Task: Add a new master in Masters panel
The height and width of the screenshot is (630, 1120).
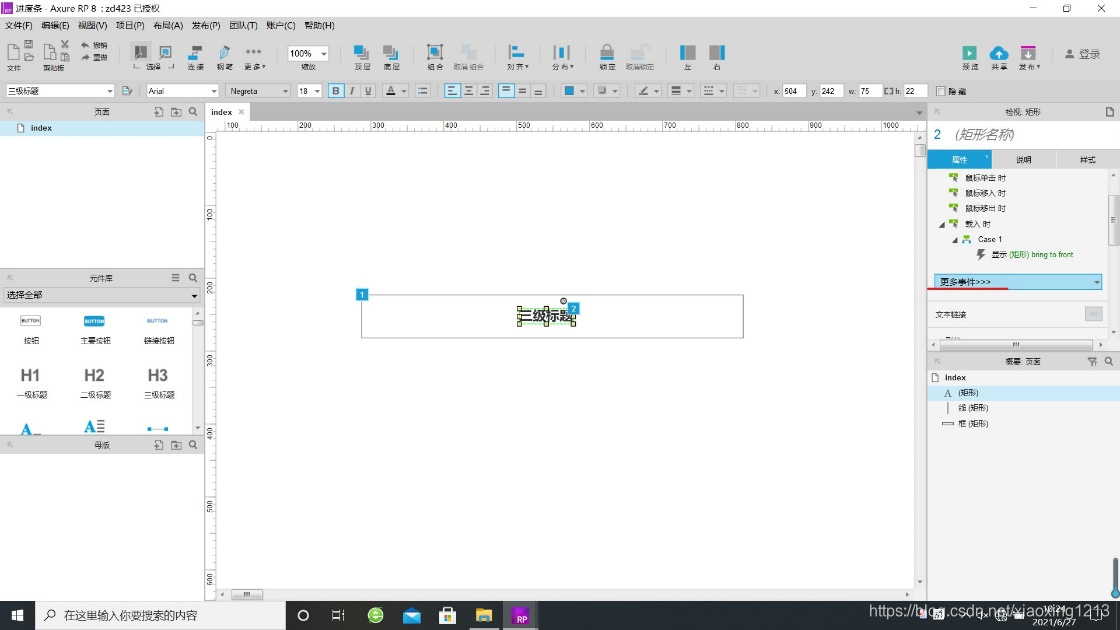Action: click(x=159, y=445)
